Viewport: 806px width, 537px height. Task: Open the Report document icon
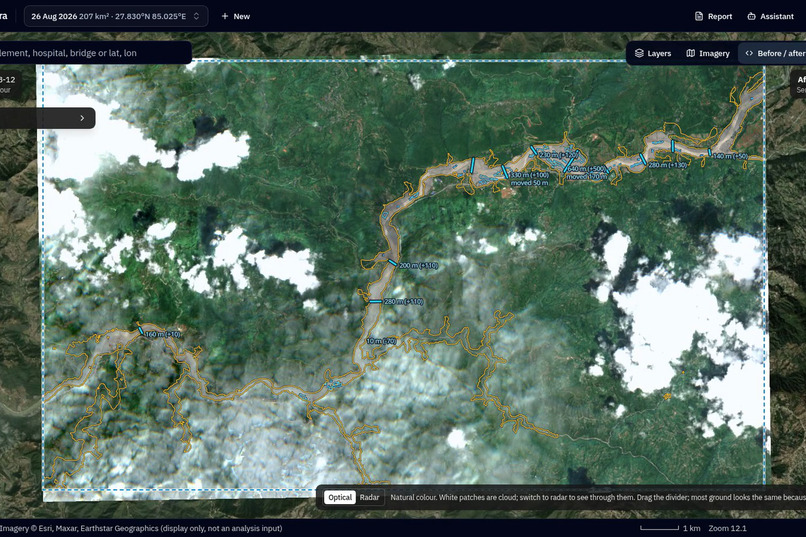pyautogui.click(x=699, y=16)
